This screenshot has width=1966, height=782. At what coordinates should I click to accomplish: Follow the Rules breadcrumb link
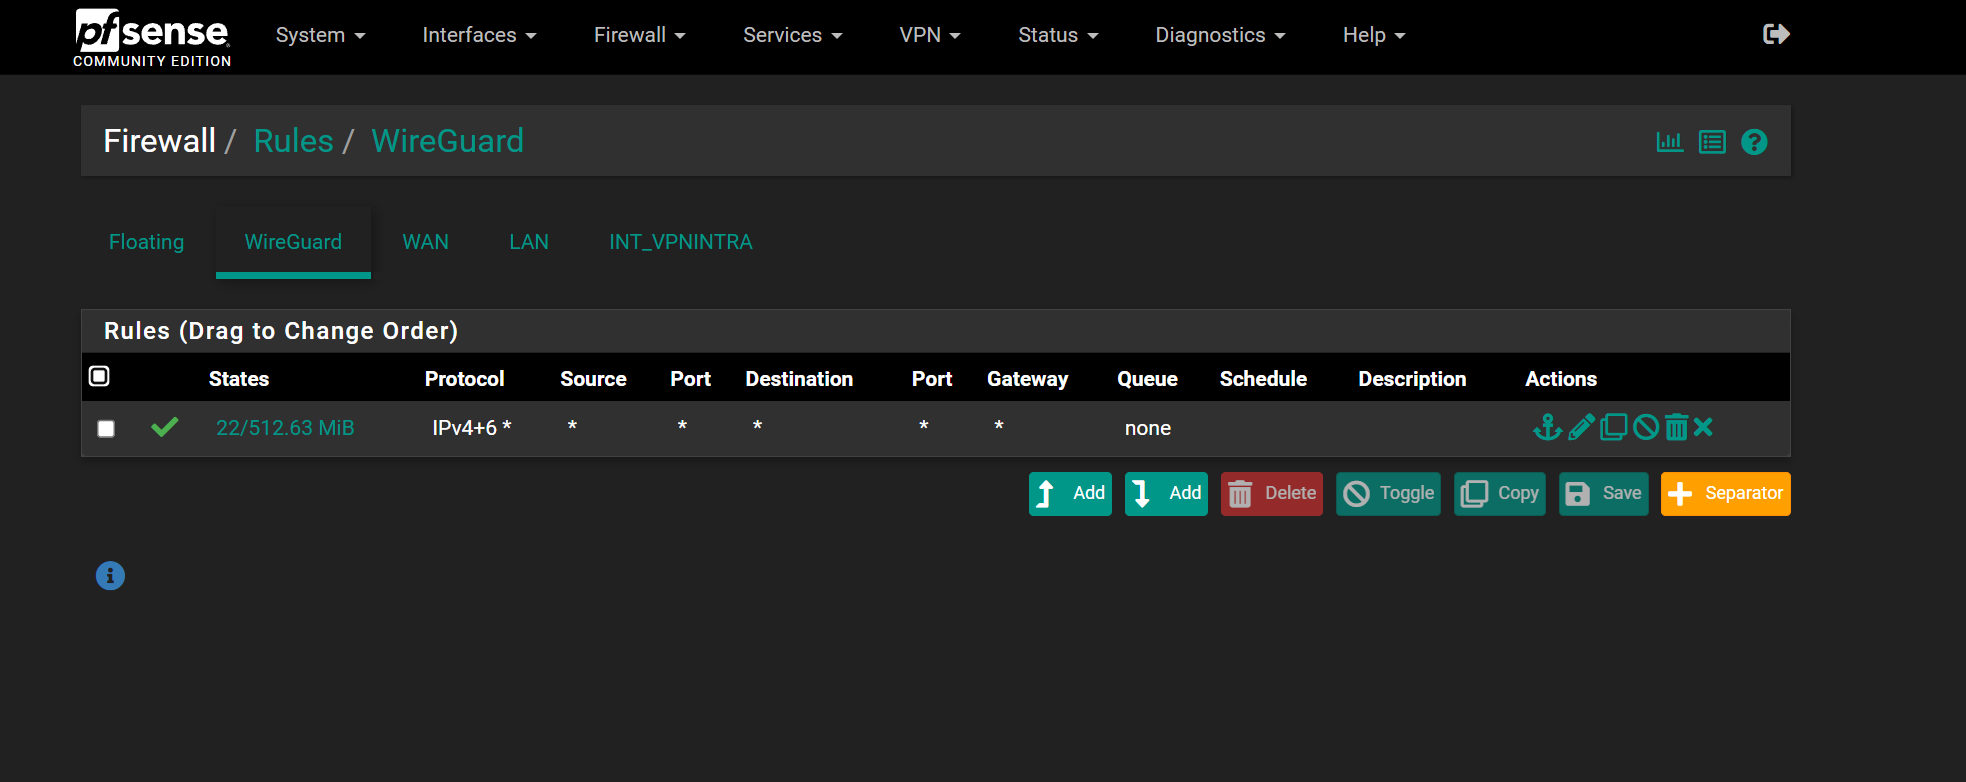pyautogui.click(x=293, y=141)
